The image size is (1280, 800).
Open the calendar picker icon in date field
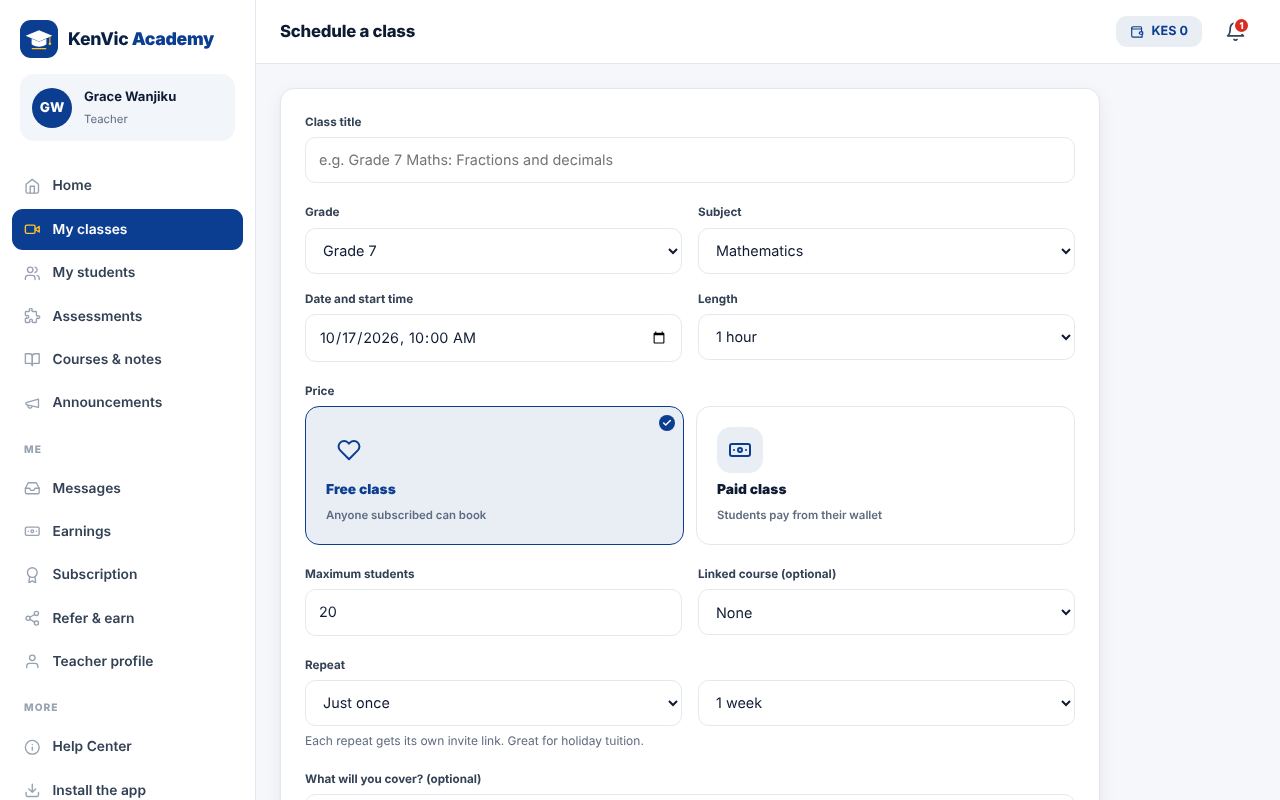click(658, 338)
